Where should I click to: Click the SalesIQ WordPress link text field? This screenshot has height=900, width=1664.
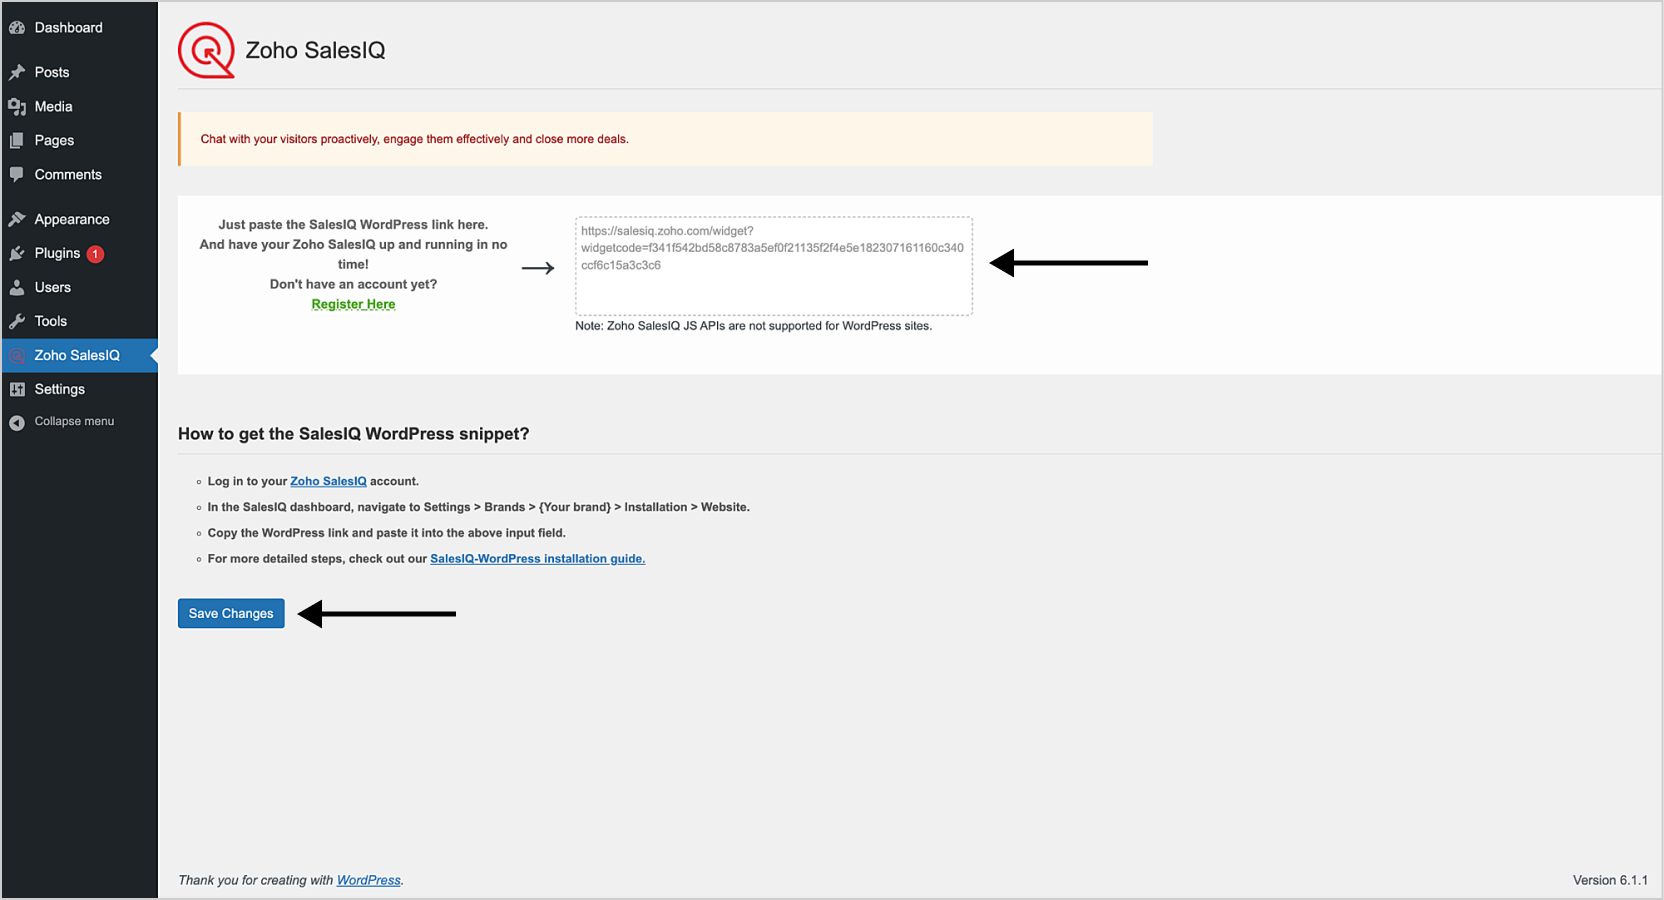coord(773,266)
